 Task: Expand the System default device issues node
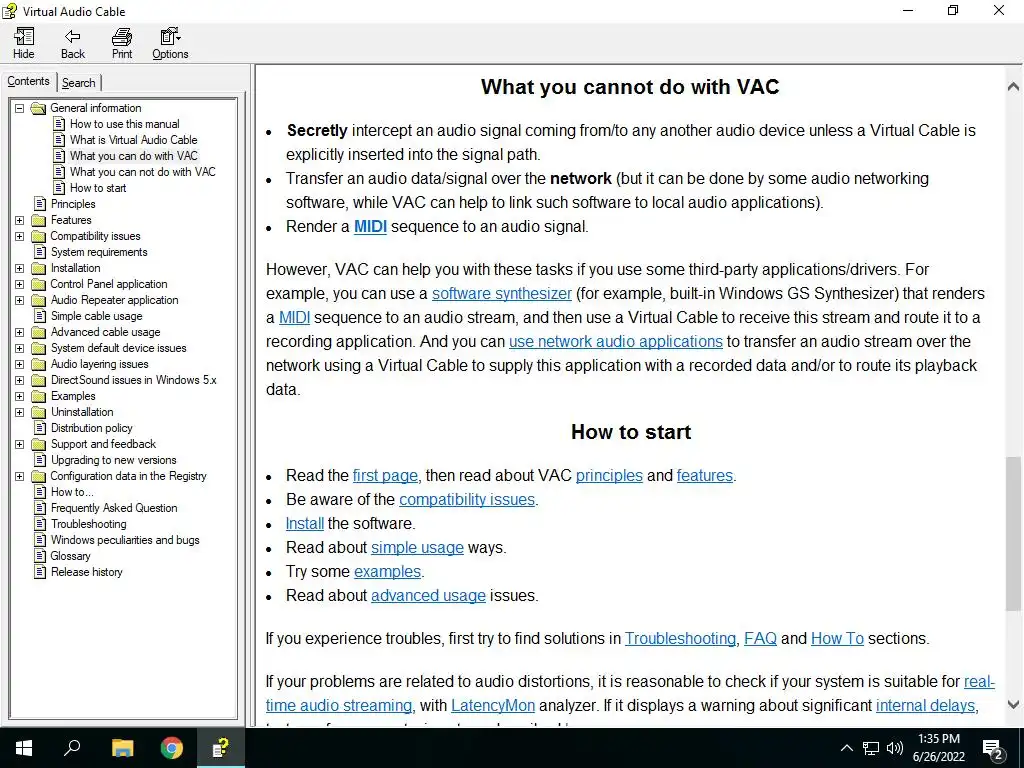point(20,348)
